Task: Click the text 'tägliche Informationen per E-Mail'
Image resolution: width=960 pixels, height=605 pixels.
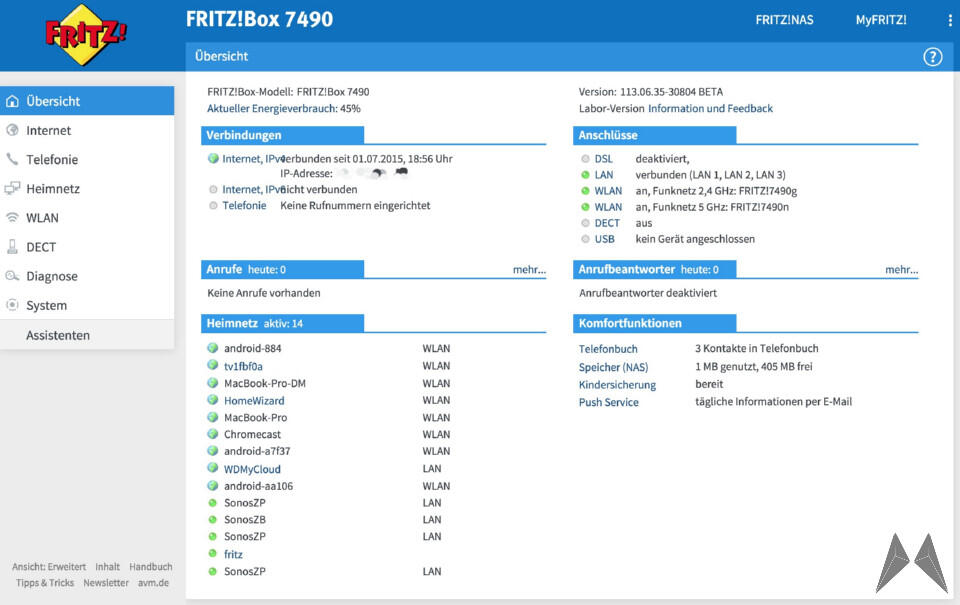Action: 773,402
